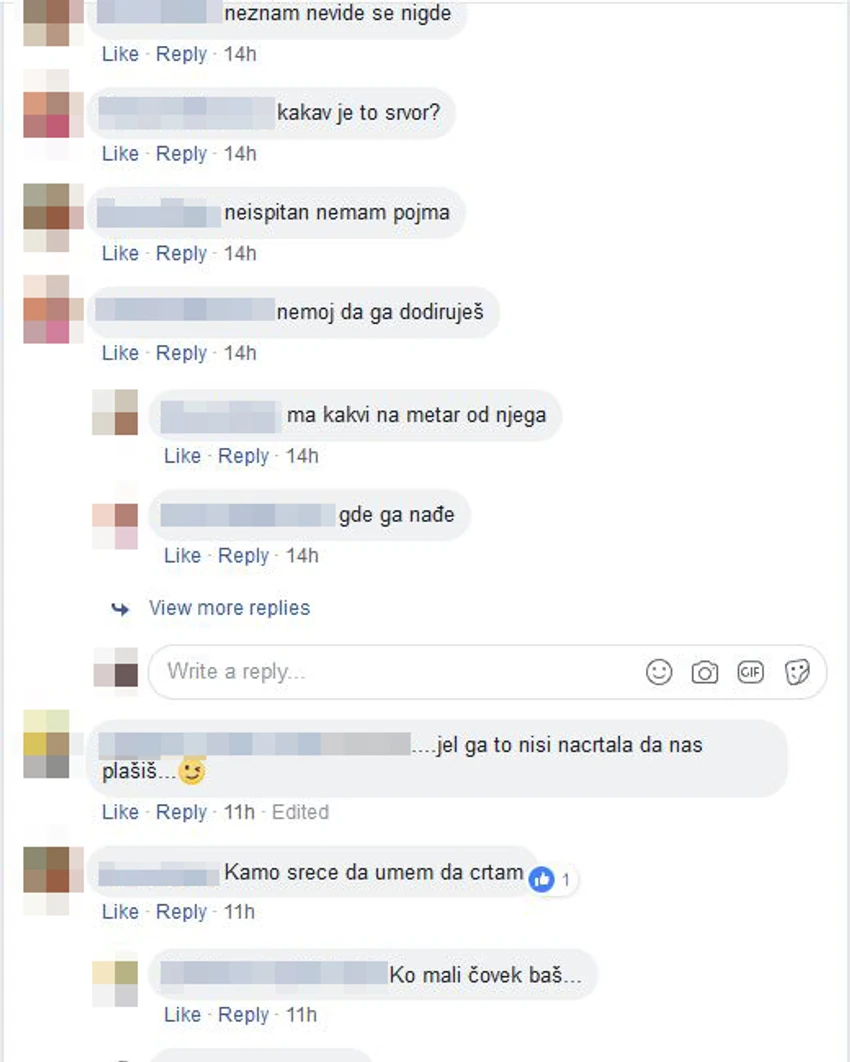Click the curved arrow beside View more replies

pyautogui.click(x=120, y=609)
